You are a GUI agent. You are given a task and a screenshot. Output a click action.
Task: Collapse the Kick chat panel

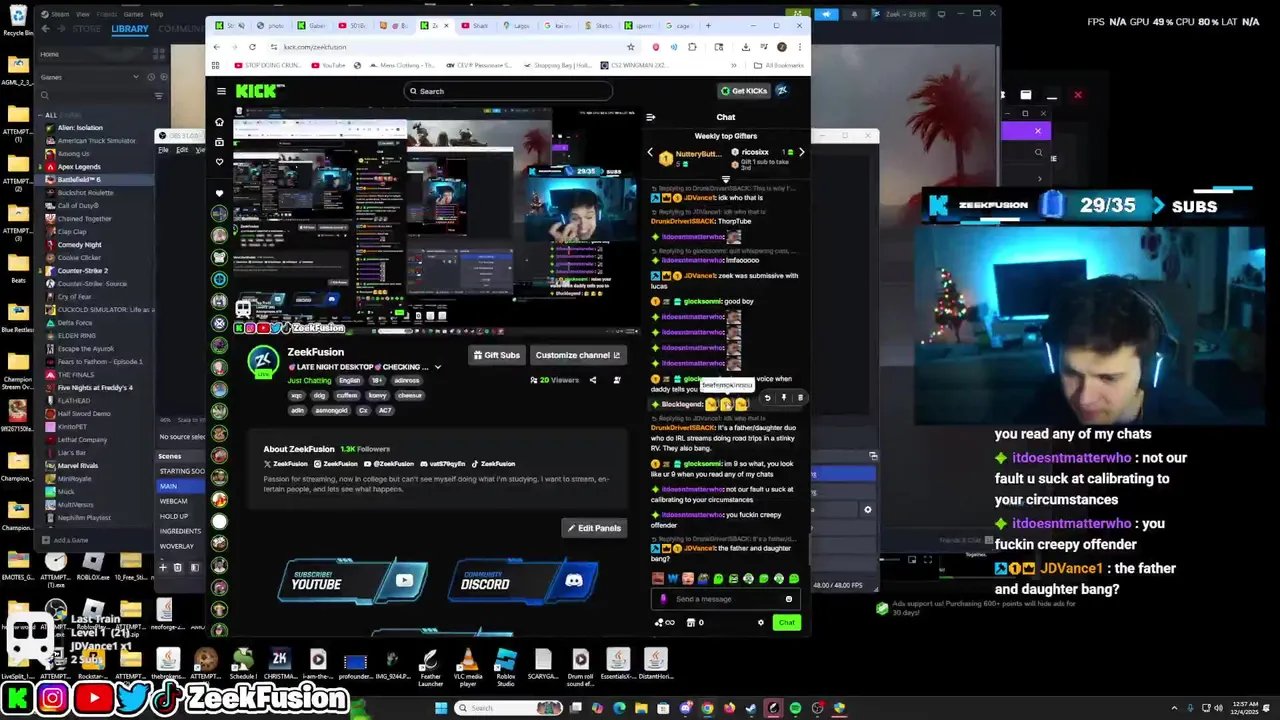(x=651, y=117)
